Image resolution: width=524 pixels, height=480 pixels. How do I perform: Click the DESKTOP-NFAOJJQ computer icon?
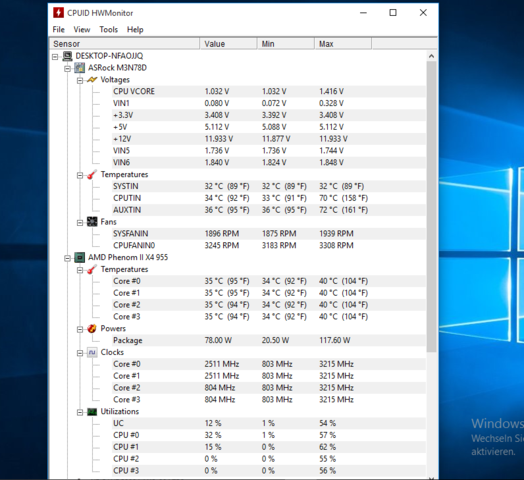coord(67,56)
